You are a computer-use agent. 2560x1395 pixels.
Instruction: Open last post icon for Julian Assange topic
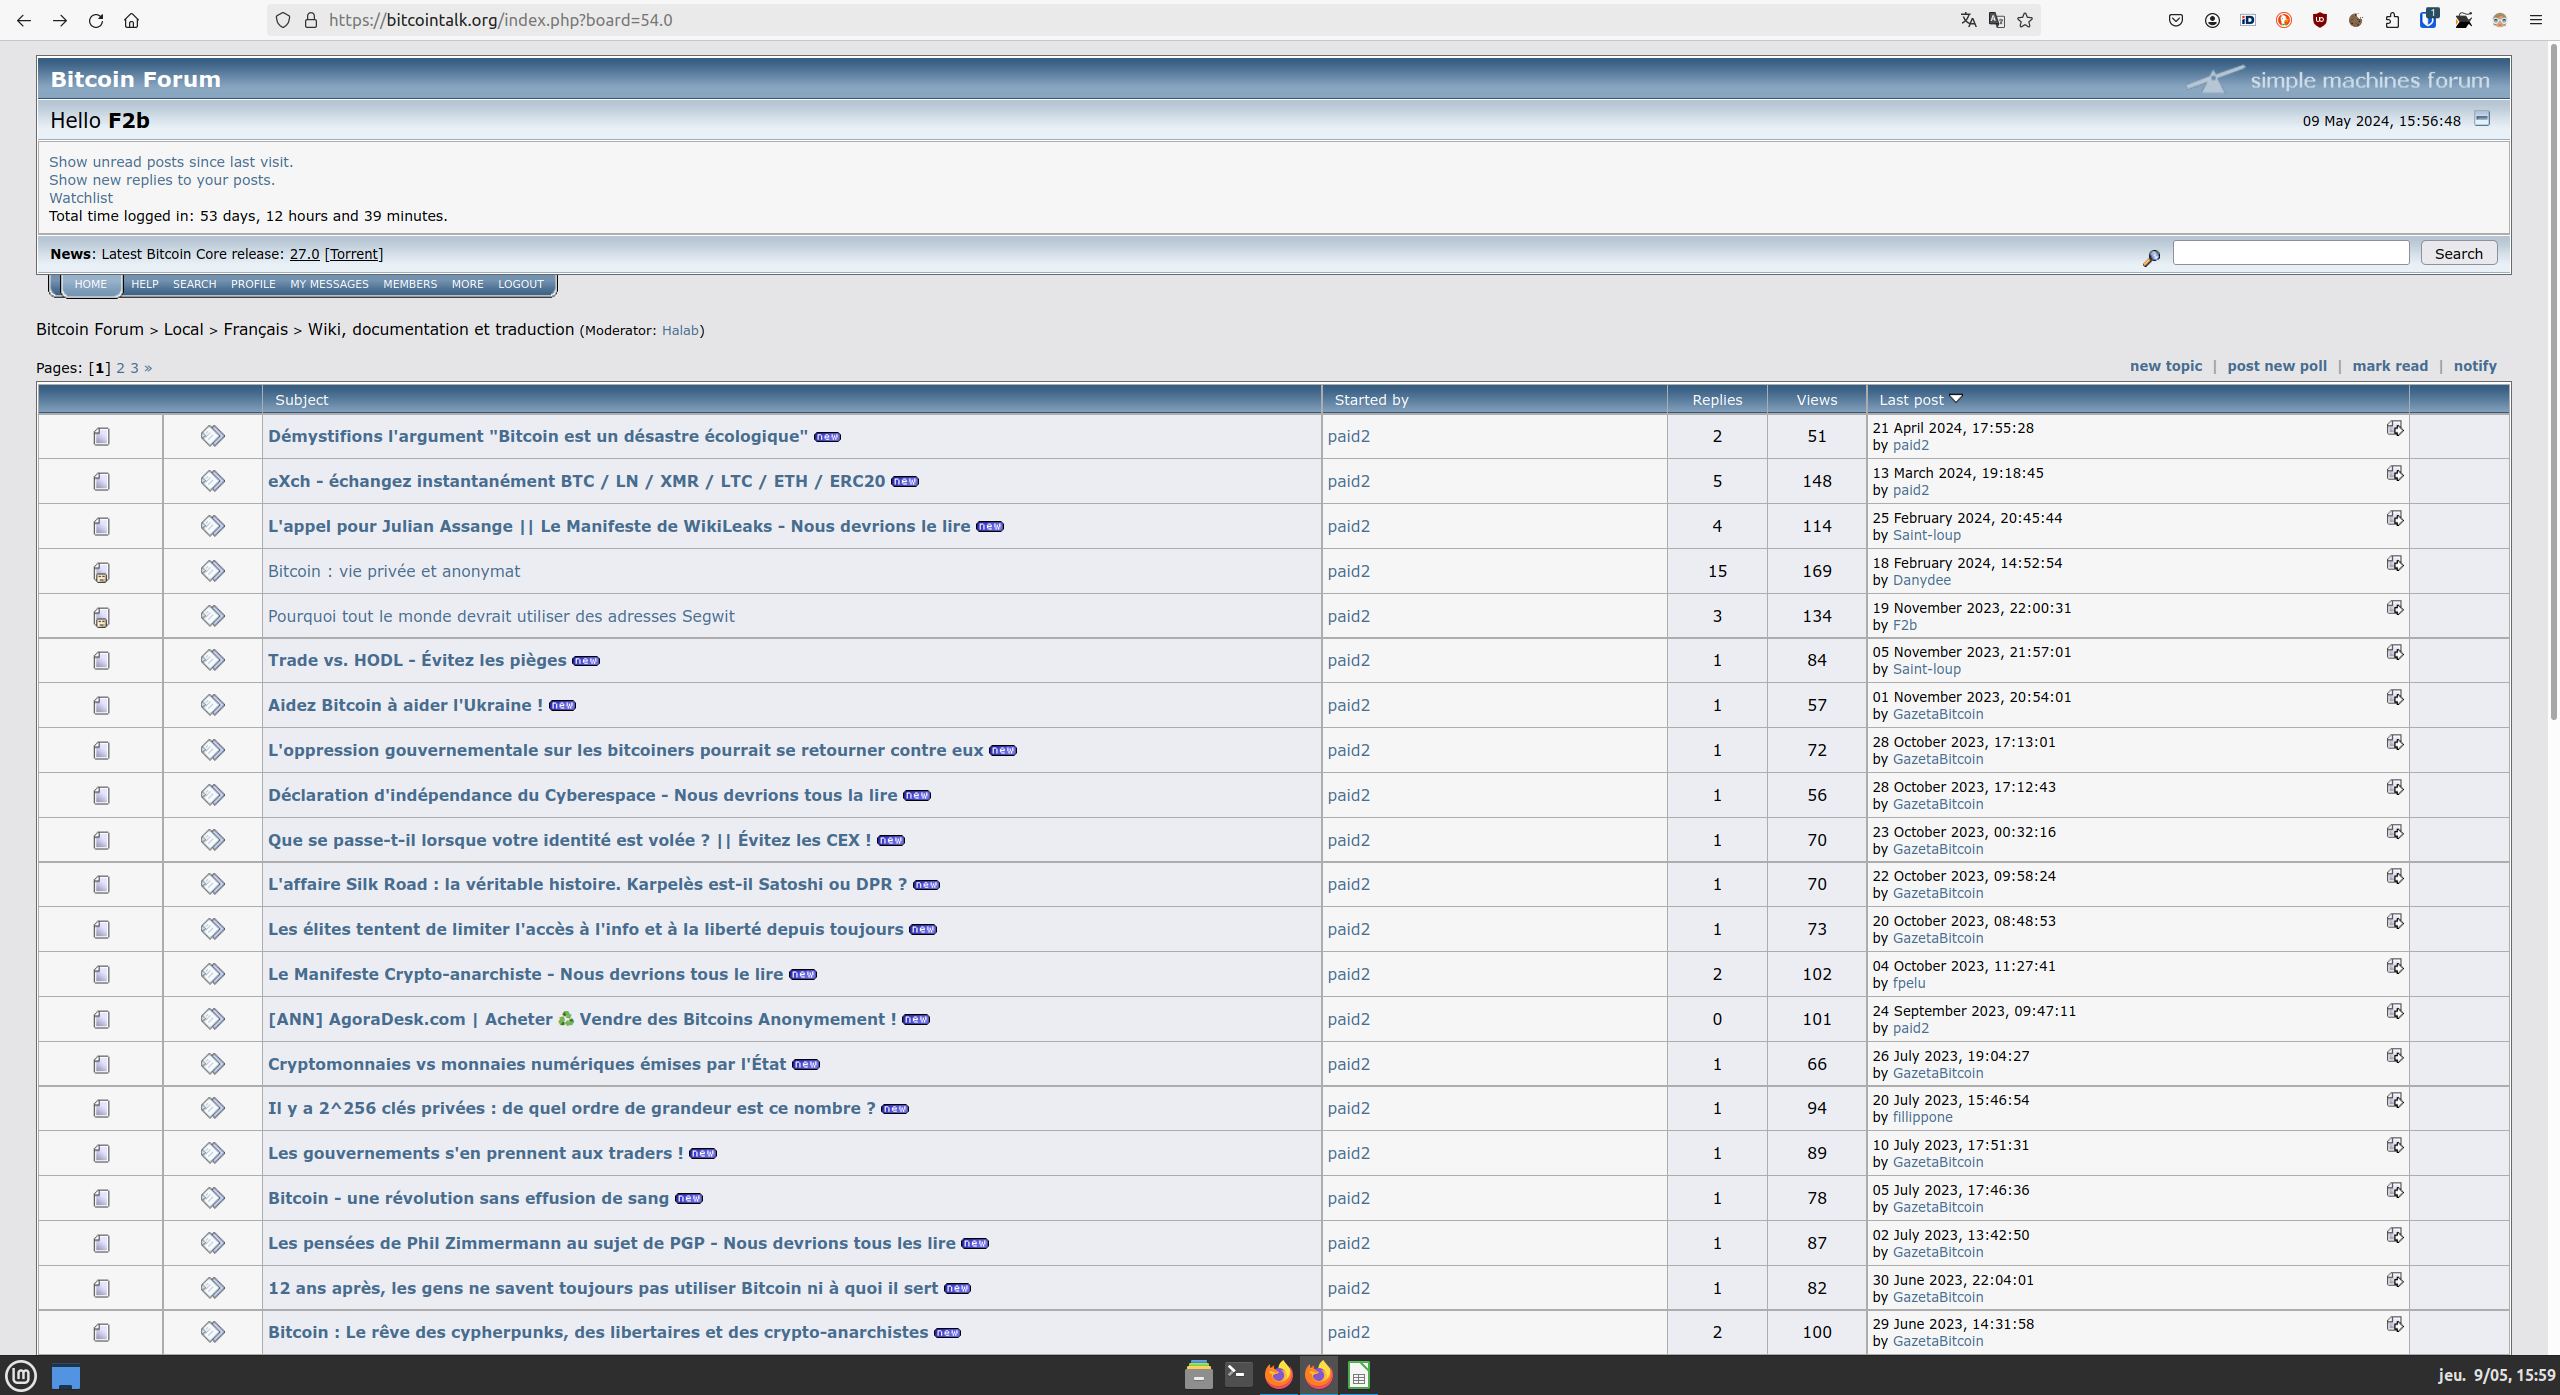(x=2395, y=518)
